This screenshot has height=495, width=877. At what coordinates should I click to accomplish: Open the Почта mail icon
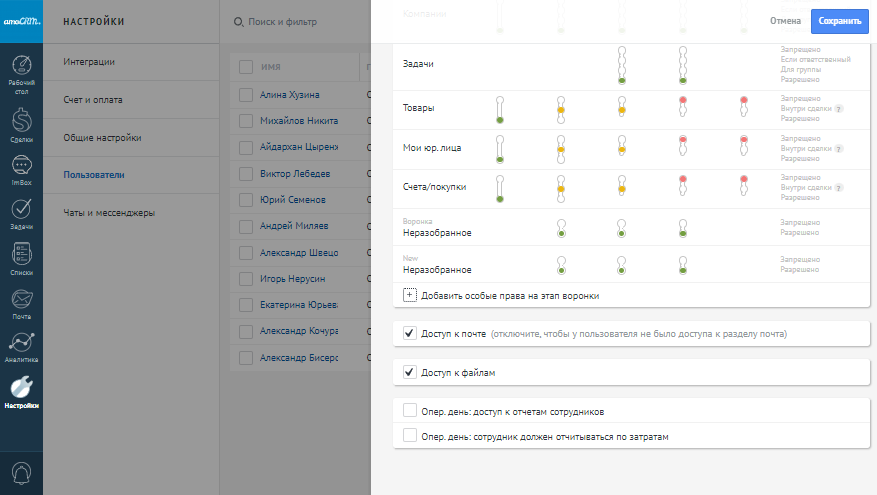(x=21, y=302)
